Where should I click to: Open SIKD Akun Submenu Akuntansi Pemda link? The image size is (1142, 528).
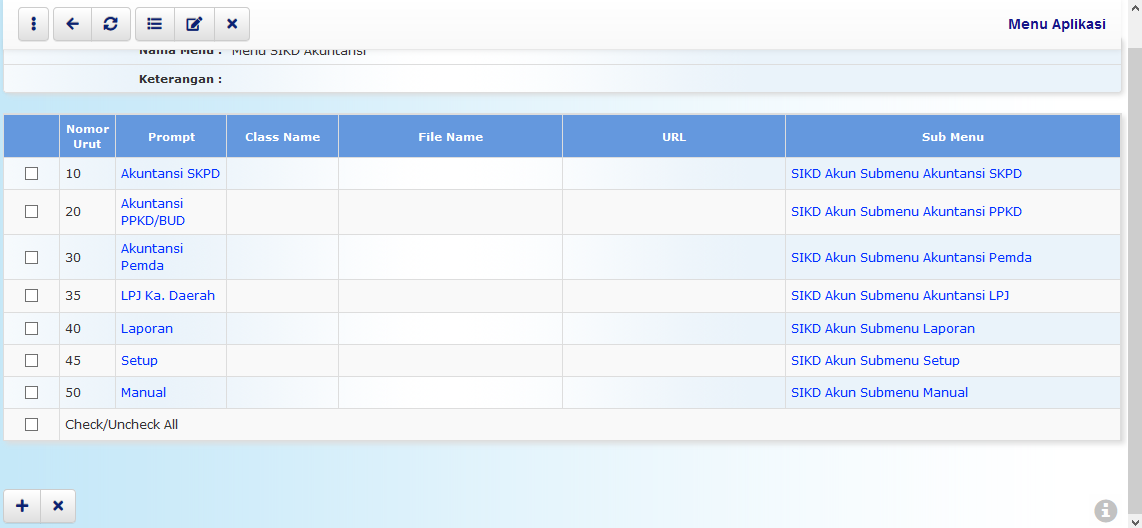coord(911,257)
